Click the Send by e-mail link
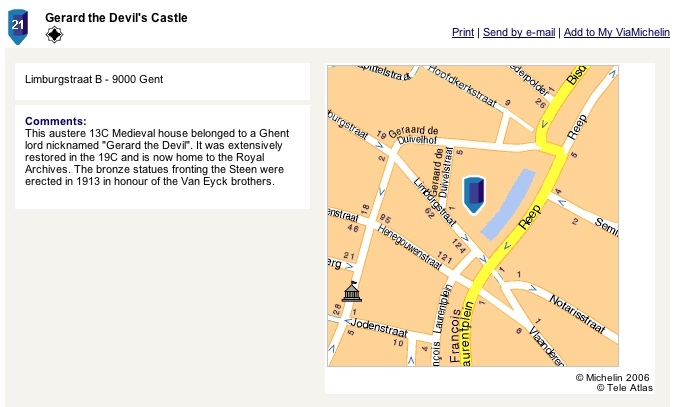The height and width of the screenshot is (407, 675). (519, 32)
